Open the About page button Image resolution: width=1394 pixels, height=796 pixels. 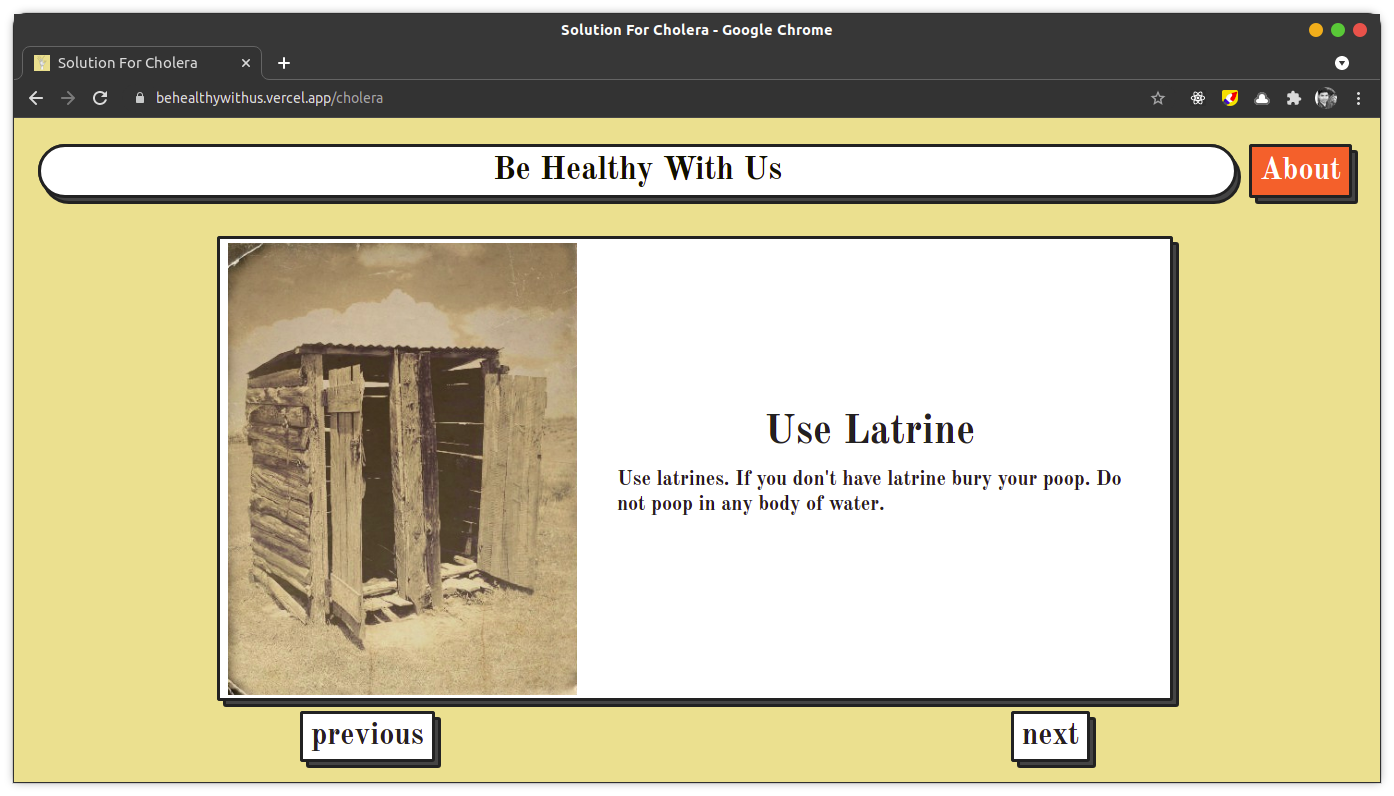pyautogui.click(x=1300, y=170)
